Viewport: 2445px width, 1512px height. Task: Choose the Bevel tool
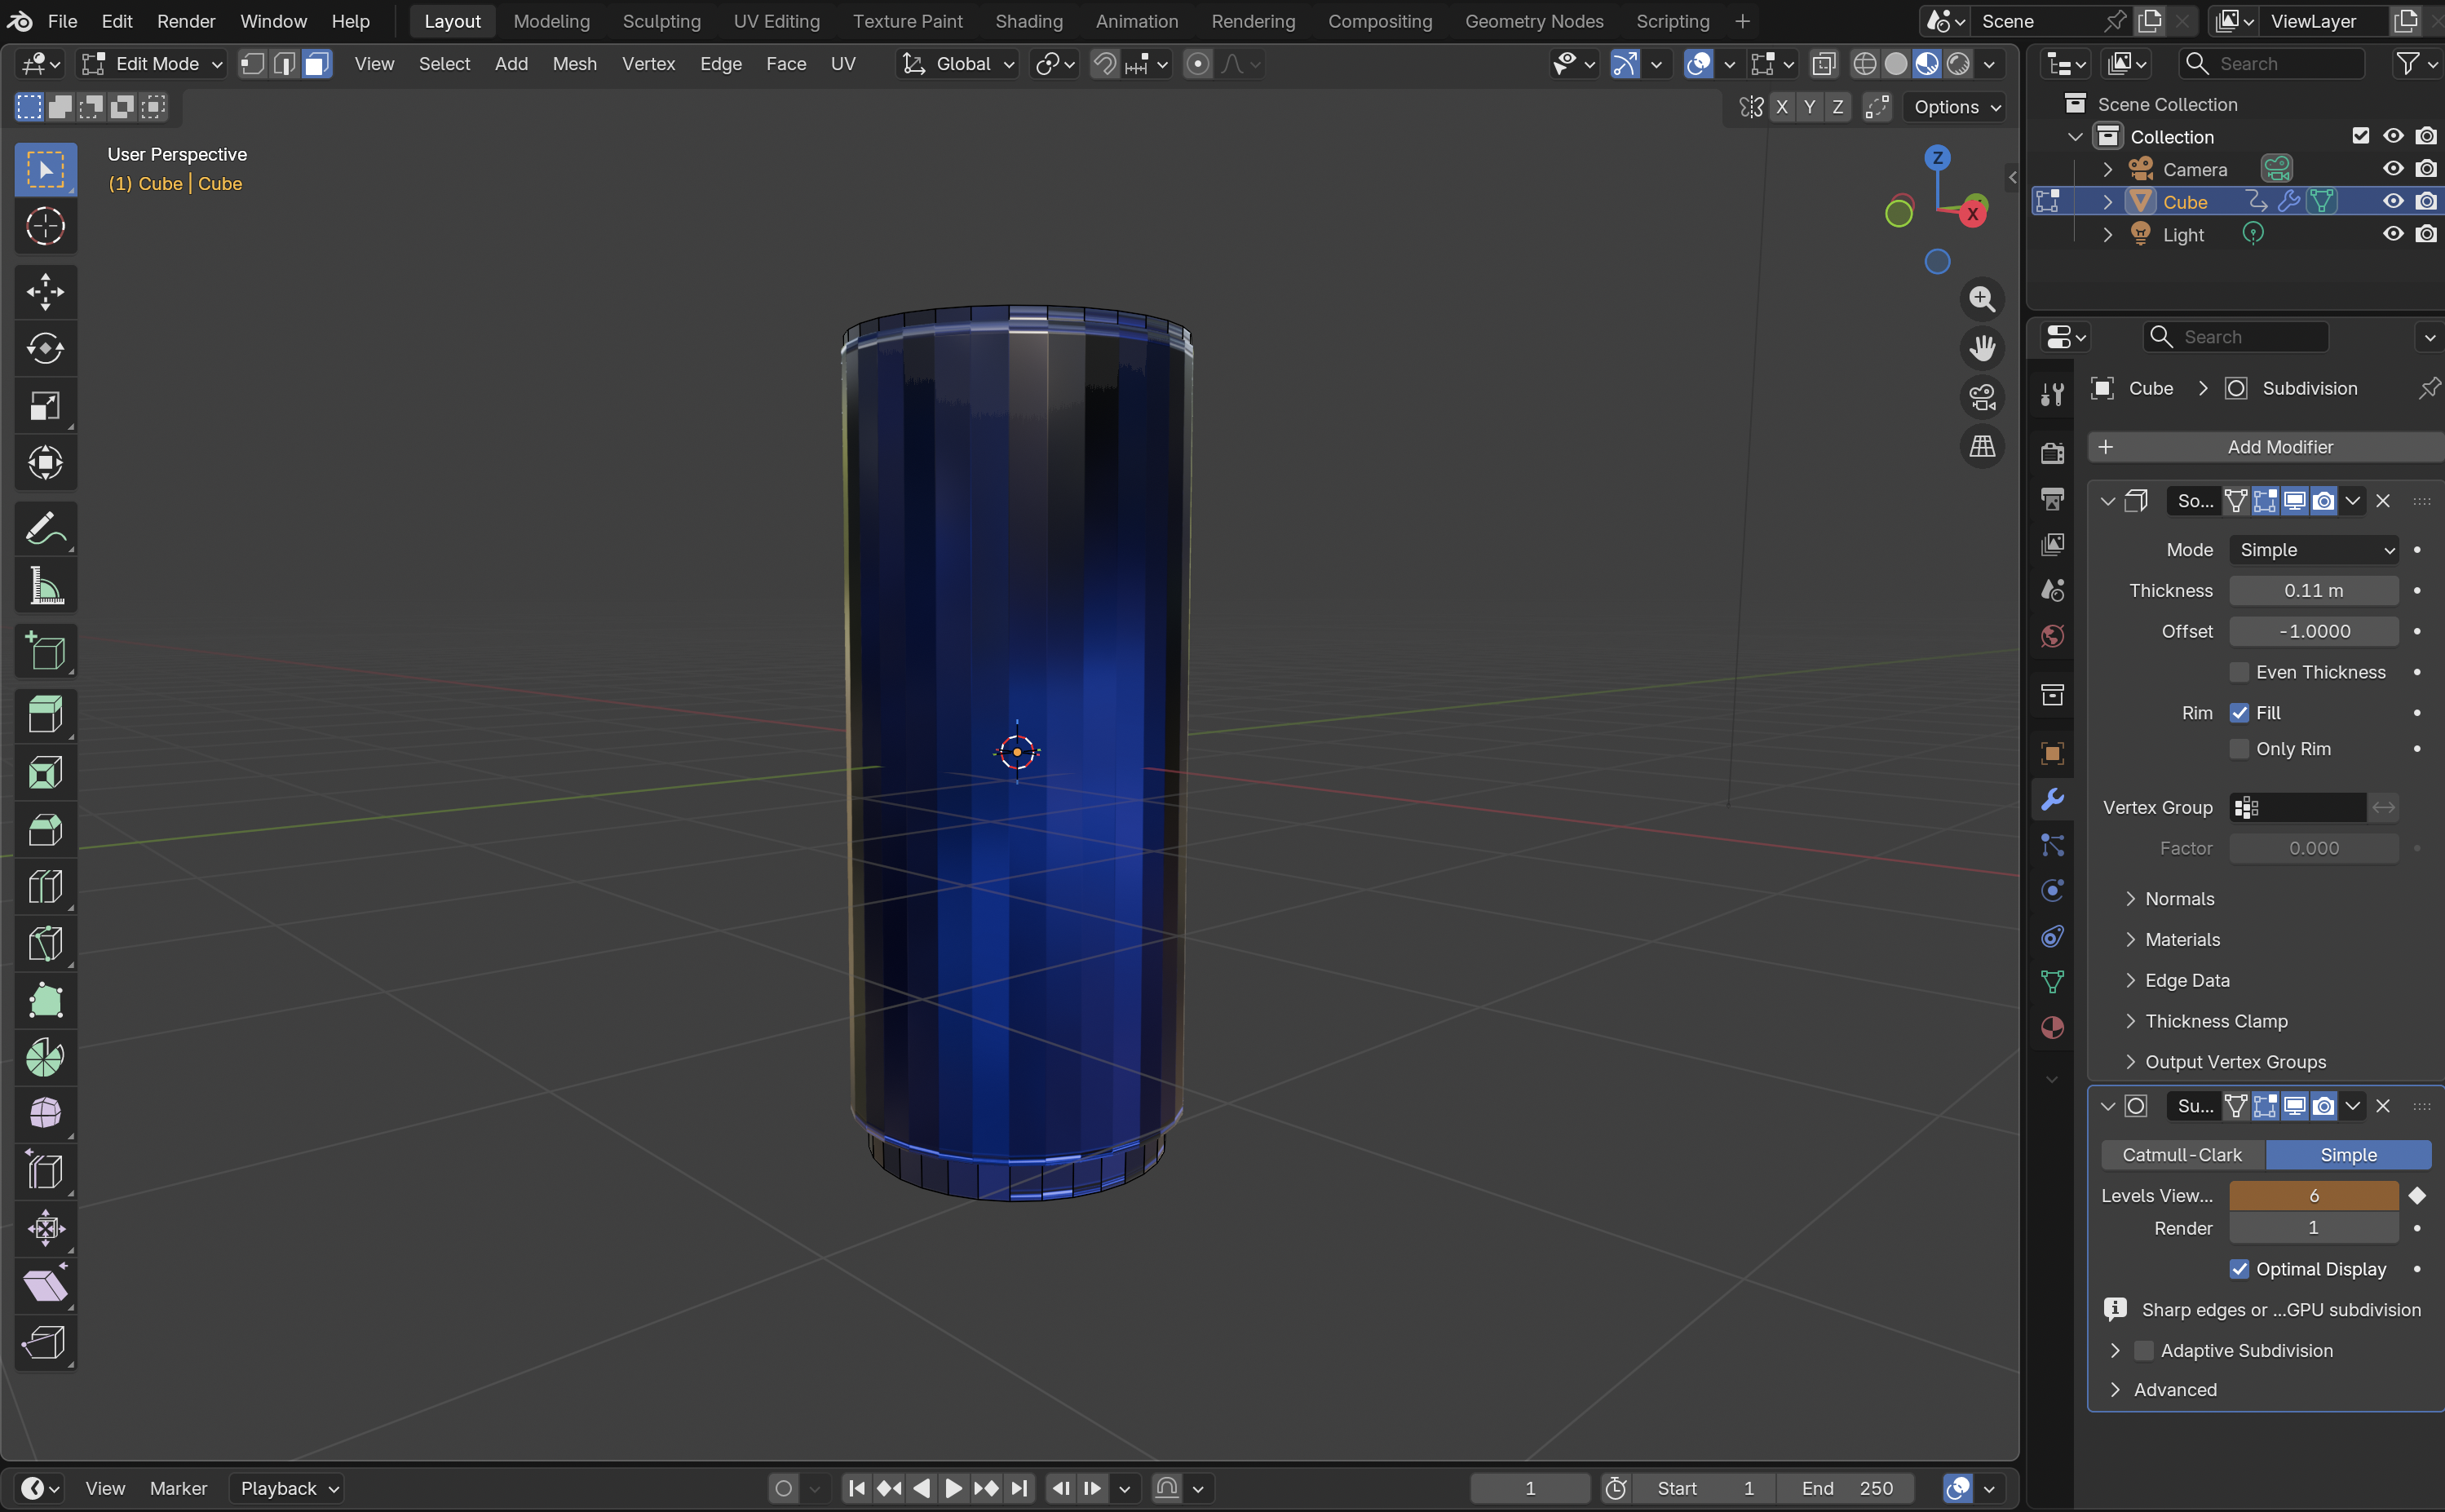click(x=45, y=829)
